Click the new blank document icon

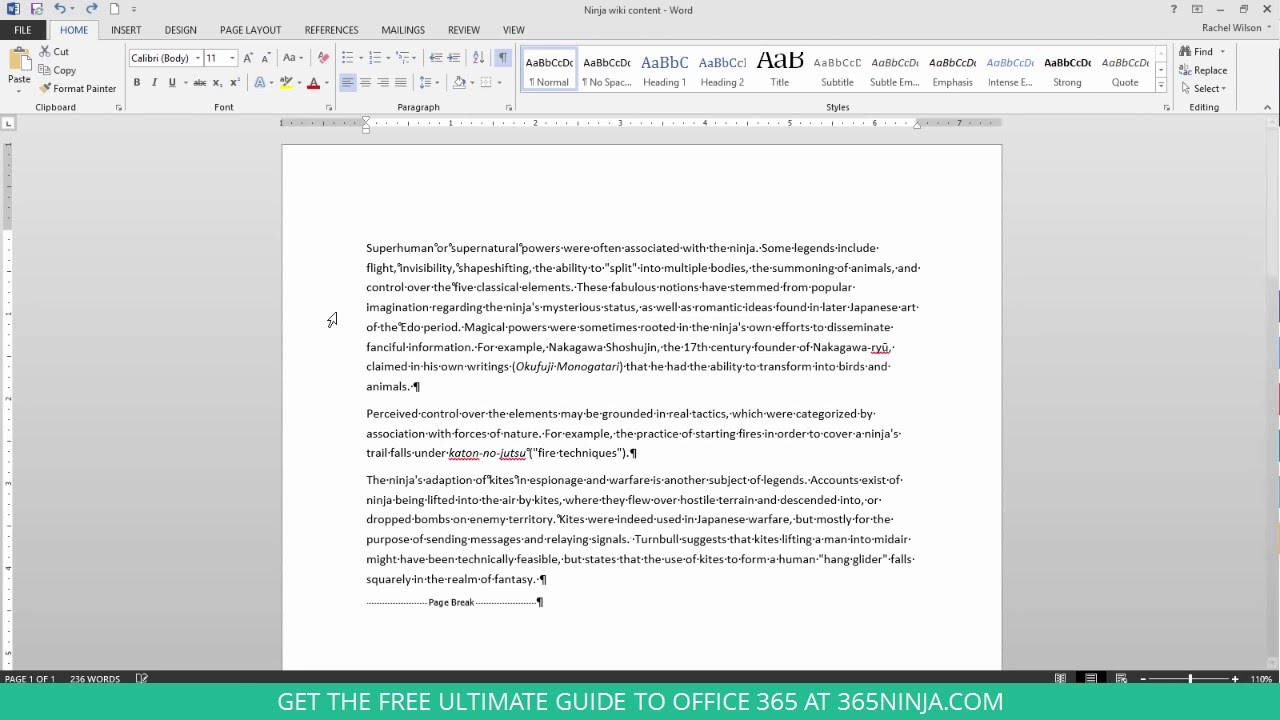(x=114, y=9)
